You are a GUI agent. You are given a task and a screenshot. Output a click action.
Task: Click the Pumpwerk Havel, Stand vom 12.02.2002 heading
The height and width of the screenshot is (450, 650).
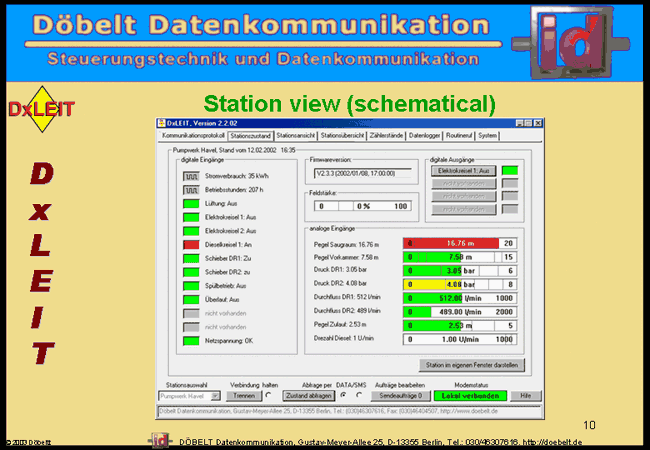234,150
